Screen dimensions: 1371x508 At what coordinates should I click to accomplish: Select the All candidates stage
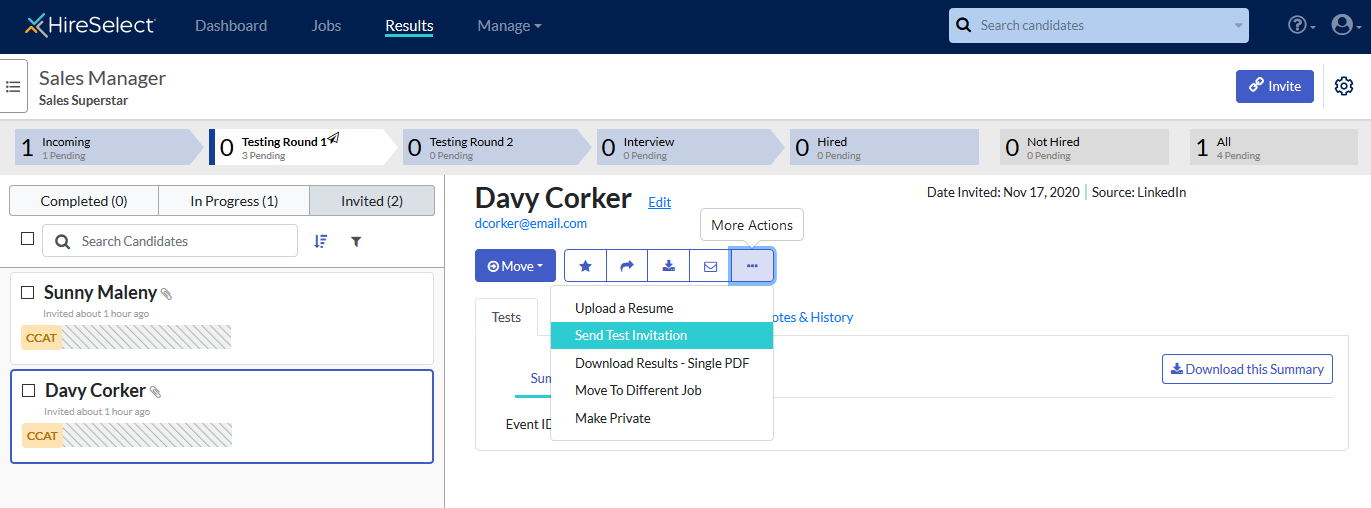coord(1274,147)
